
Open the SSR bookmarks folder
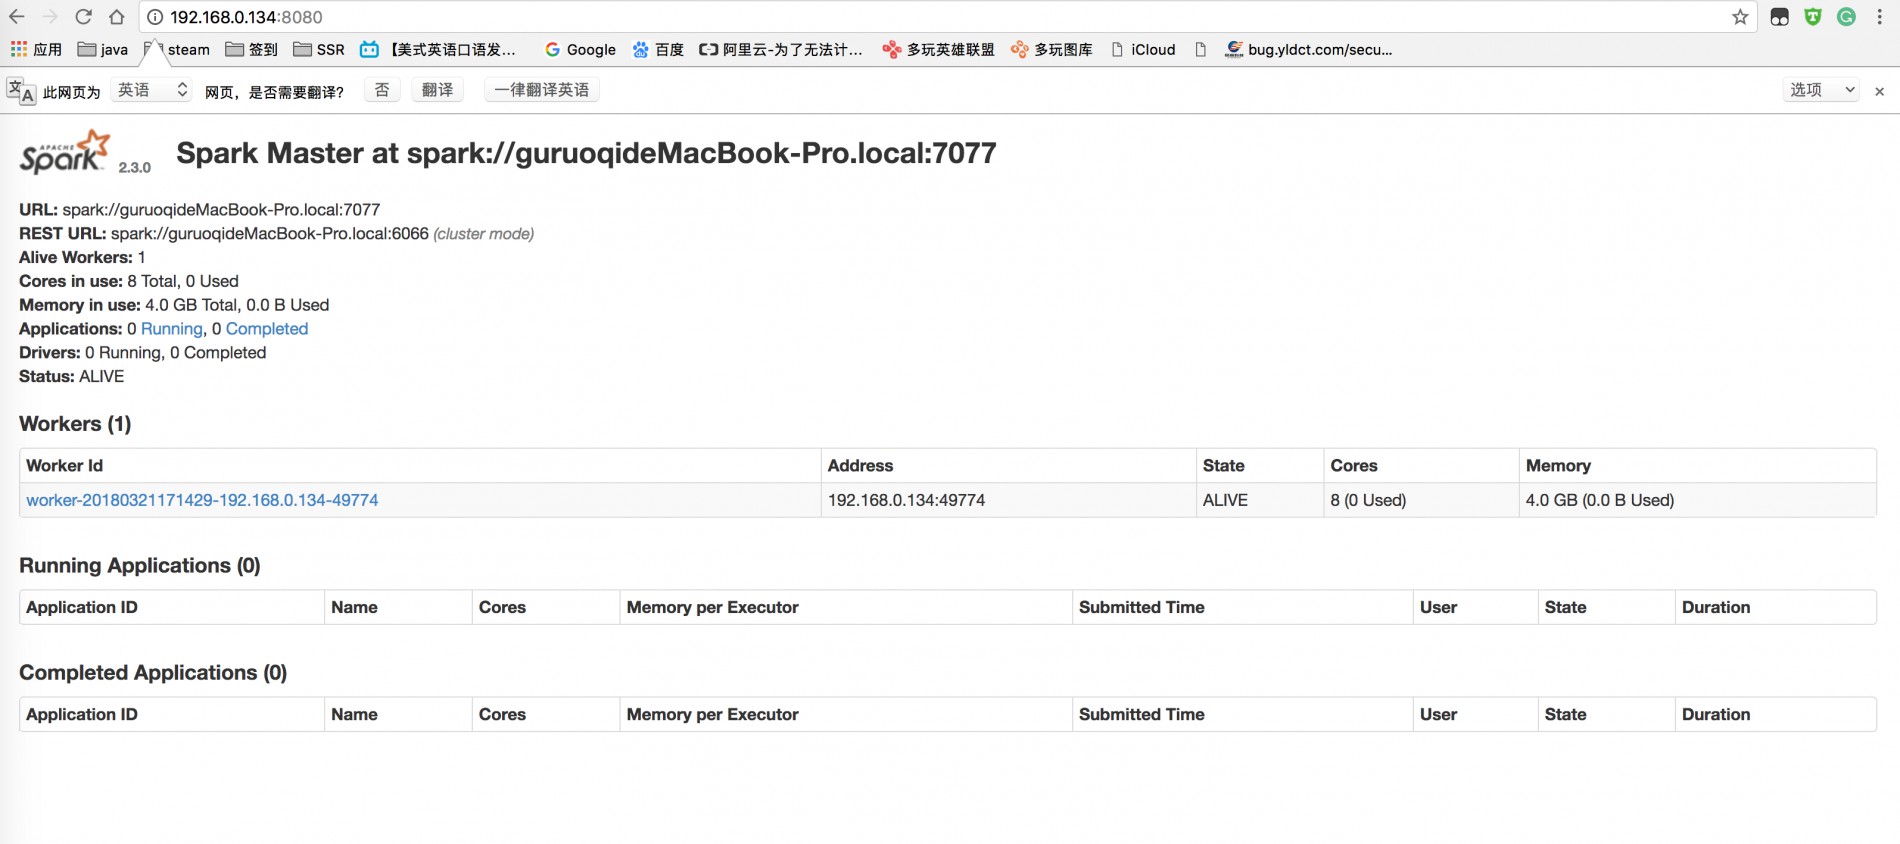(319, 49)
